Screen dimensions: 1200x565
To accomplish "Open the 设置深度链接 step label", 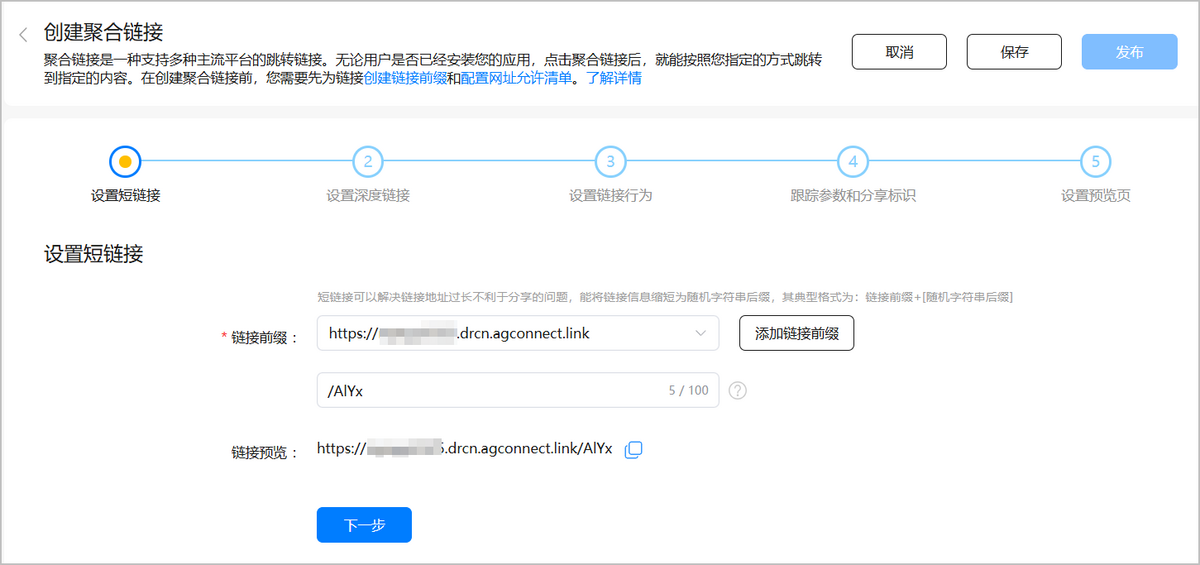I will coord(368,195).
